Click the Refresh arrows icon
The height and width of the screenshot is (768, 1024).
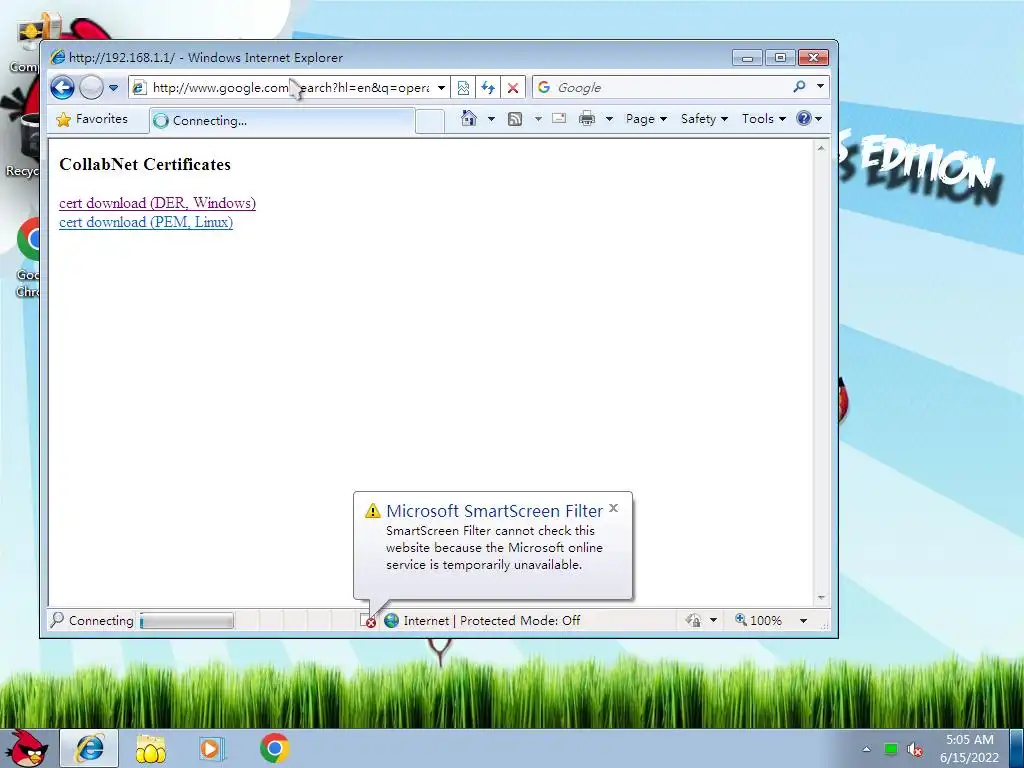point(488,88)
